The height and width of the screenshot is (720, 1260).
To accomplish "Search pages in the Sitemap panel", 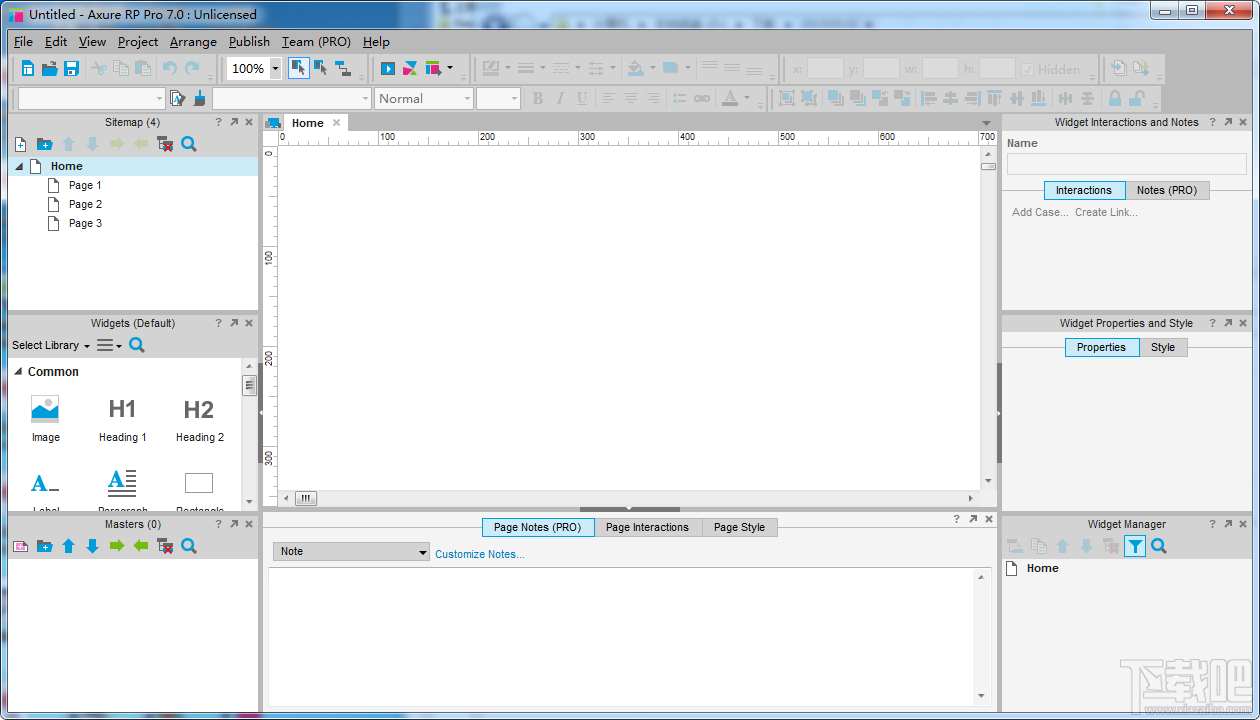I will pos(189,144).
